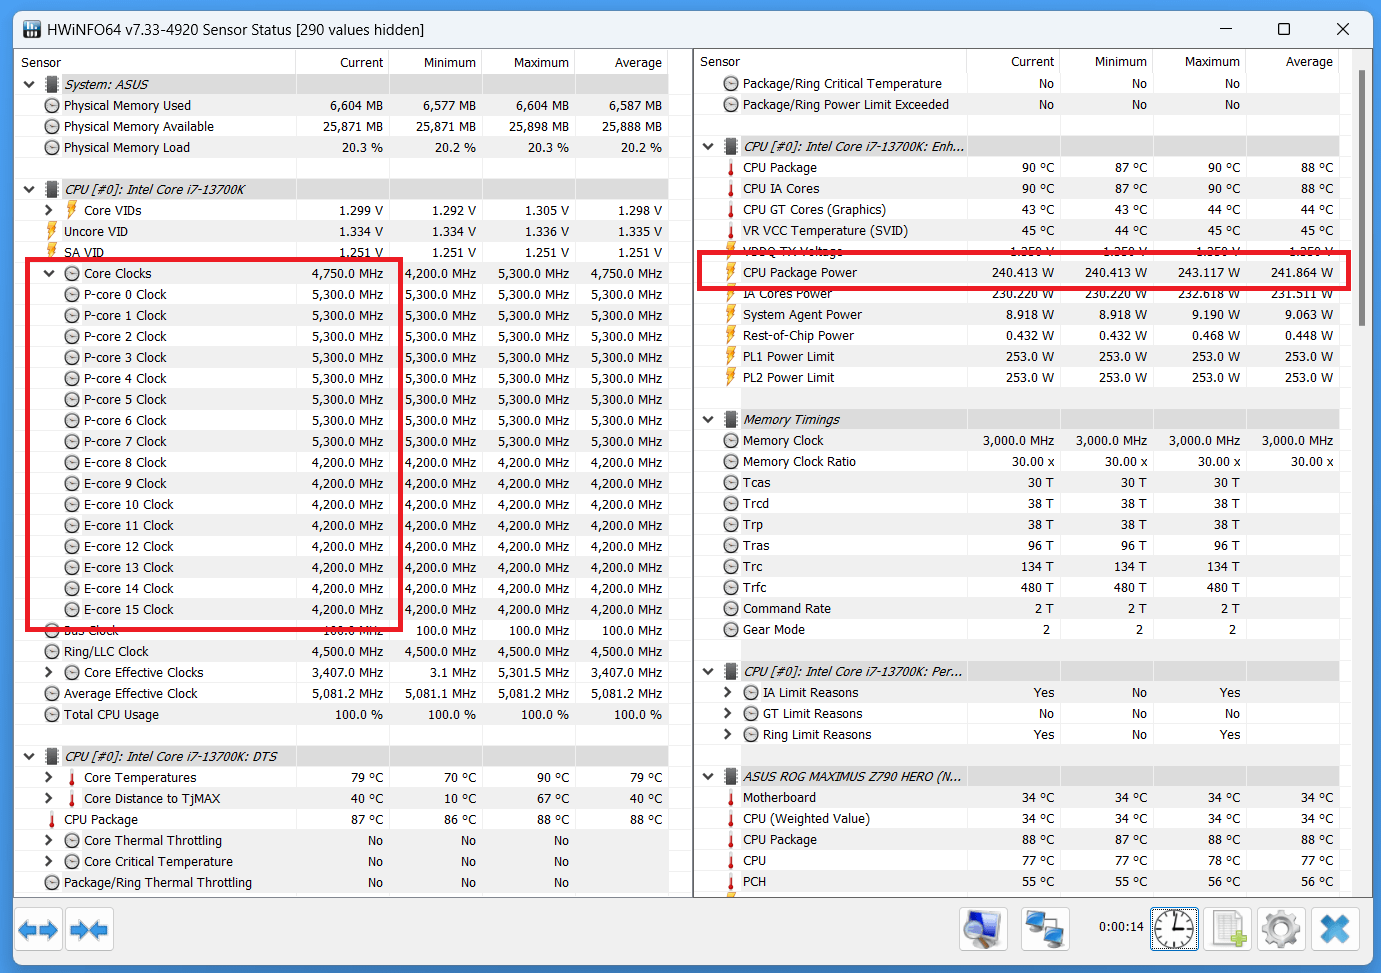This screenshot has height=973, width=1381.
Task: Select the E-core 8 Clock row
Action: (x=341, y=463)
